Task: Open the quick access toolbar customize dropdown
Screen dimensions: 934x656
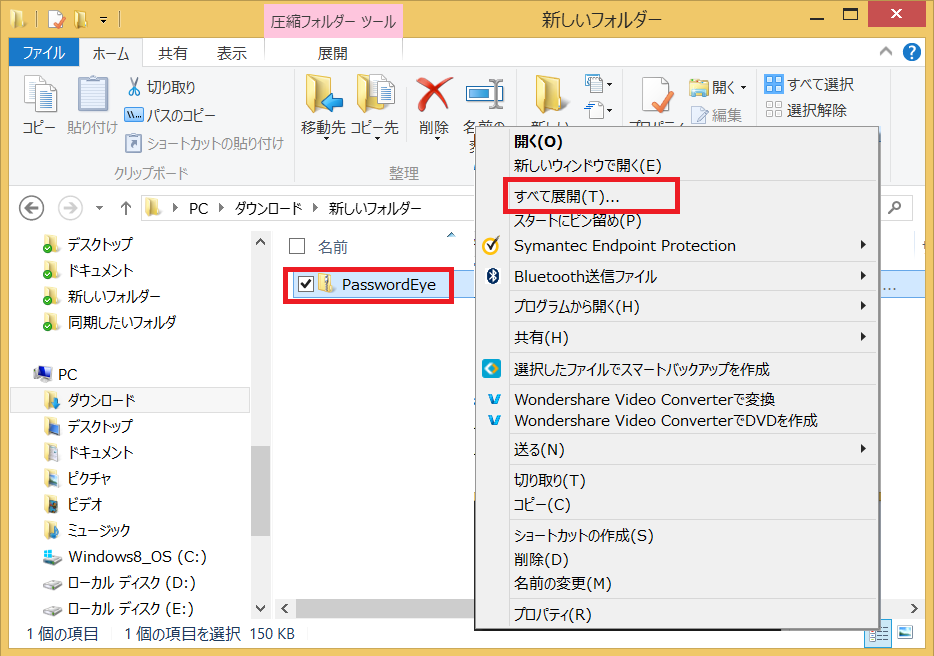Action: pyautogui.click(x=104, y=21)
